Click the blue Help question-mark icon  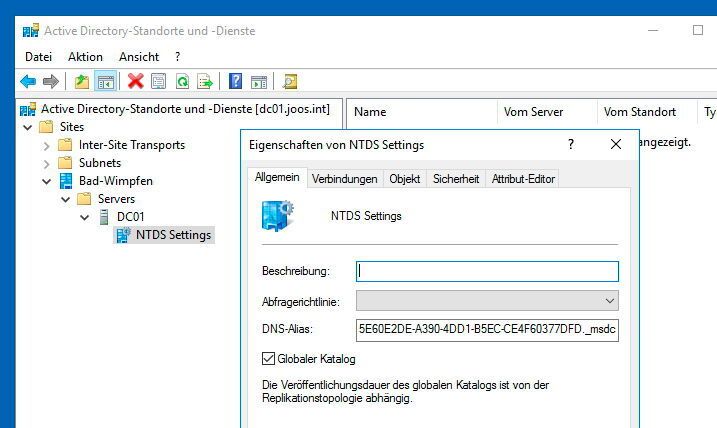tap(235, 81)
